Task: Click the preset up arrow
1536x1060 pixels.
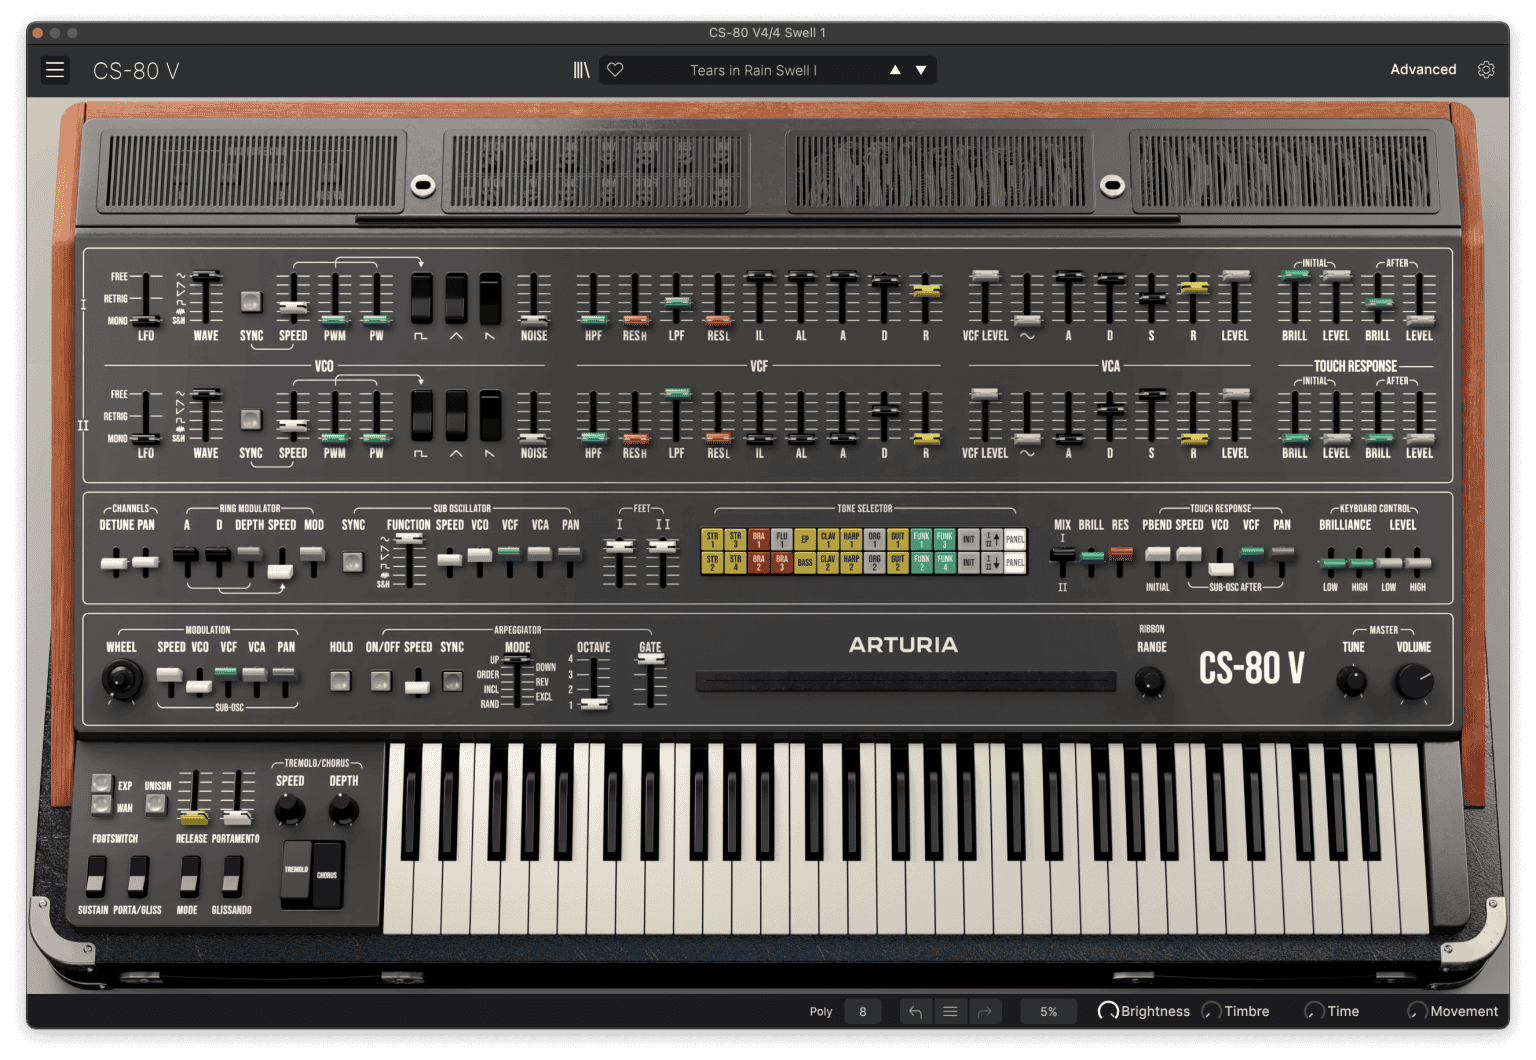Action: point(894,70)
